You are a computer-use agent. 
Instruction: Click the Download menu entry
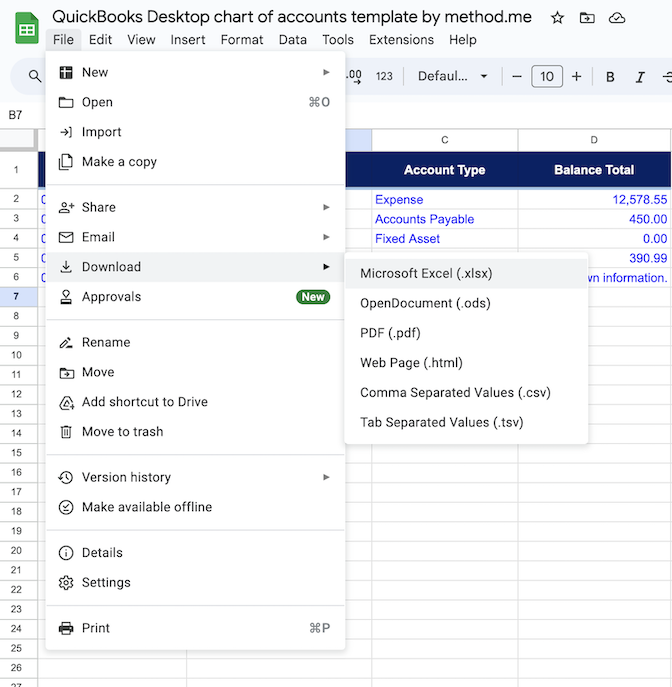point(195,267)
